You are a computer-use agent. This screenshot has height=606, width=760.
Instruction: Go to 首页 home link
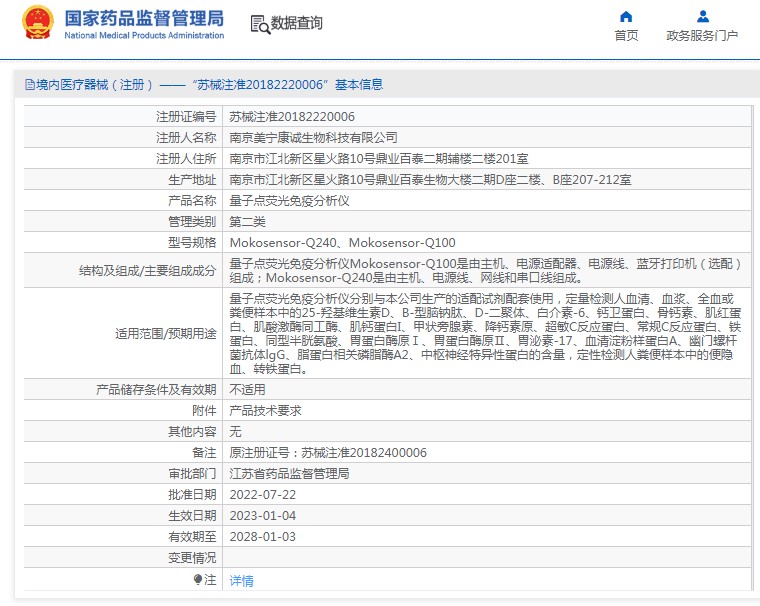point(626,35)
